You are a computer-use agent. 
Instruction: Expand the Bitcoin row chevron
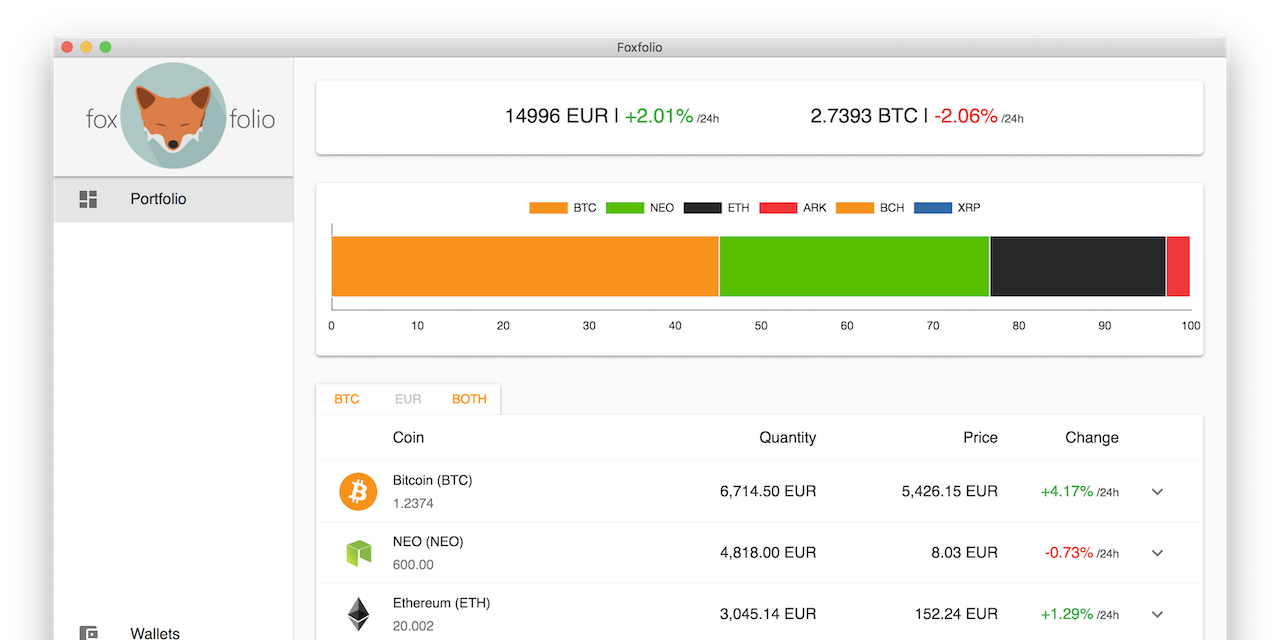1157,492
